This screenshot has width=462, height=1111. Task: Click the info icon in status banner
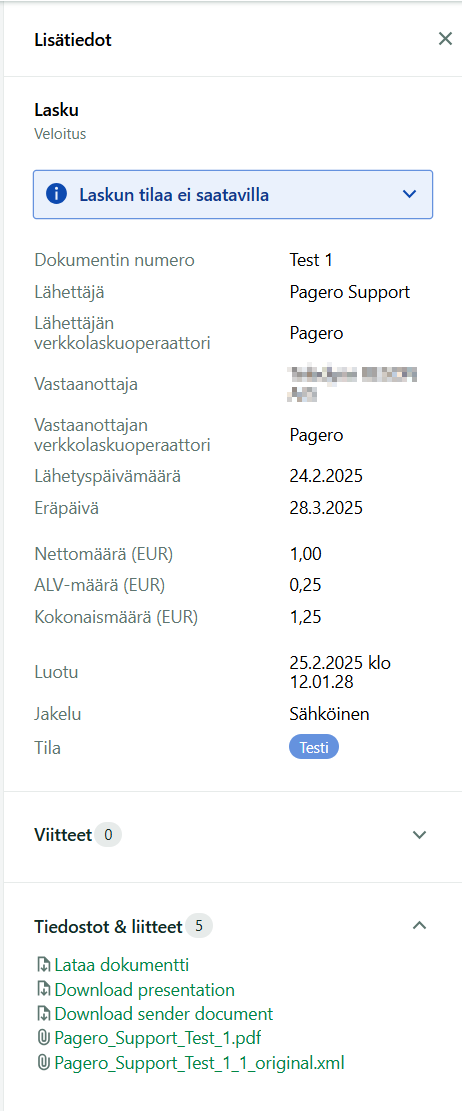[x=56, y=193]
